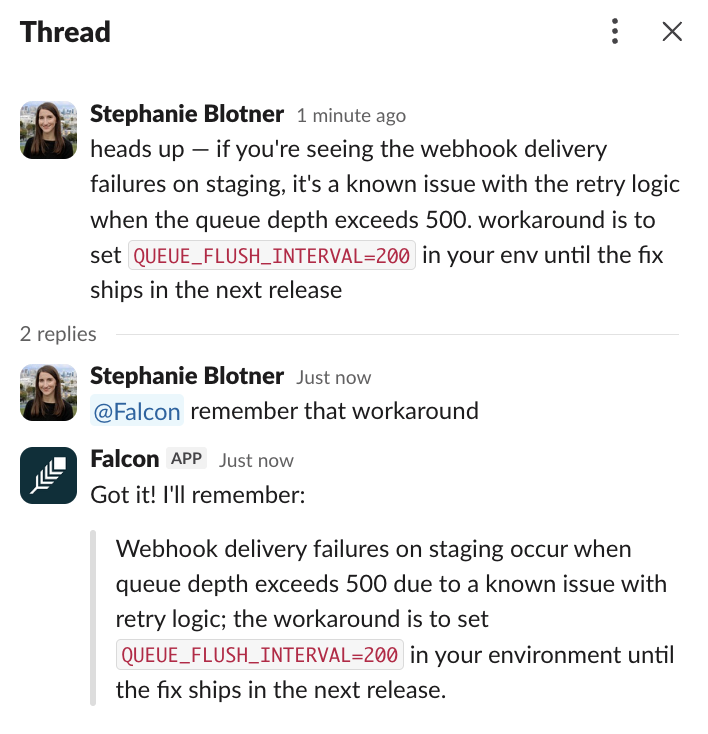Viewport: 708px width, 734px height.
Task: Open the "1 minute ago" timestamp link
Action: [351, 116]
